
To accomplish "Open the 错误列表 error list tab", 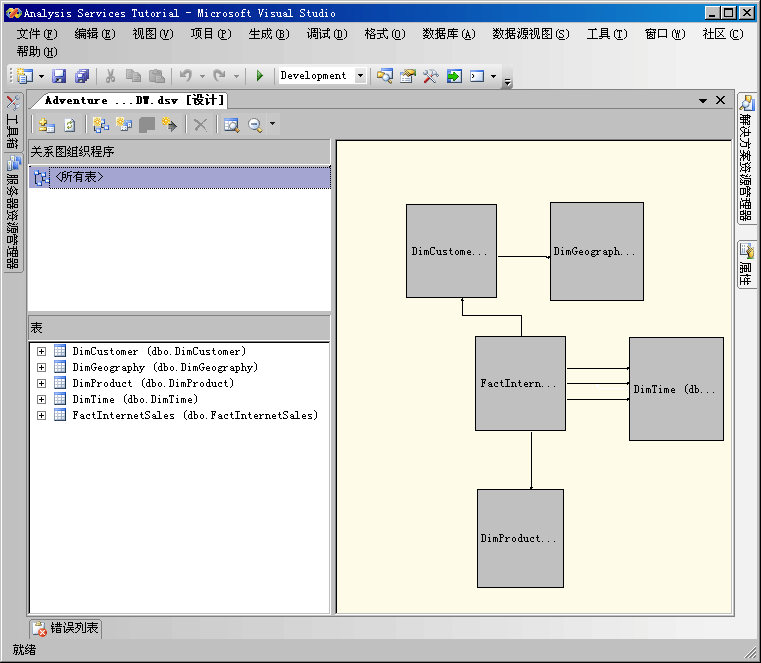I will pos(66,629).
